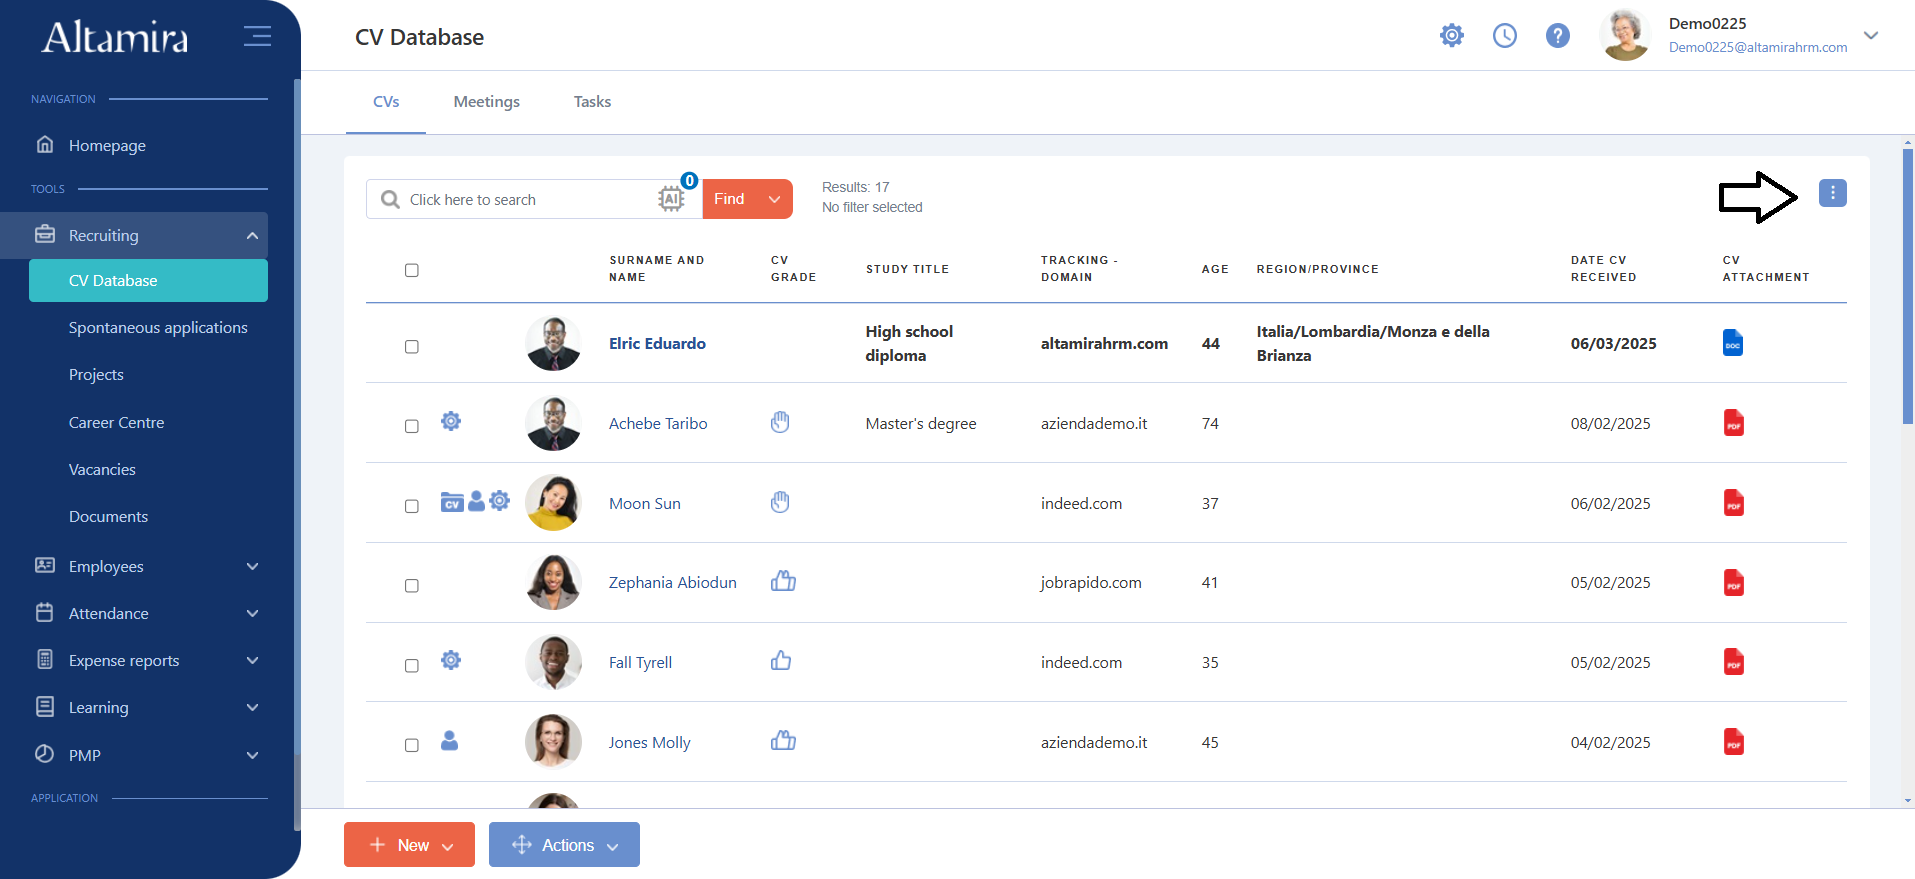Select Moon Sun's row checkbox
The image size is (1915, 879).
(411, 506)
